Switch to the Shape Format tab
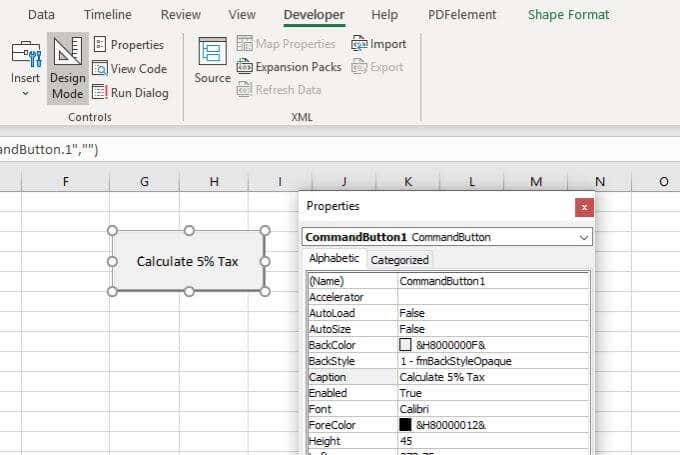Screen dimensions: 680x455 click(568, 15)
